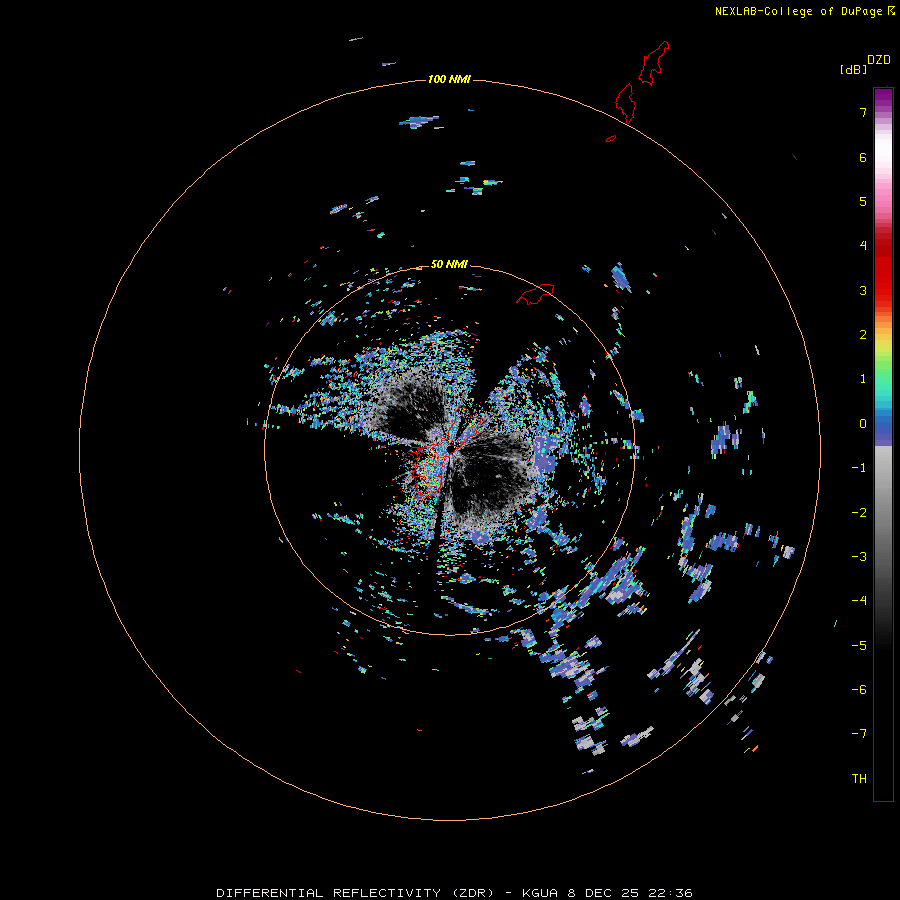Click the 0 dB value on color scale
The image size is (900, 900).
(x=863, y=424)
